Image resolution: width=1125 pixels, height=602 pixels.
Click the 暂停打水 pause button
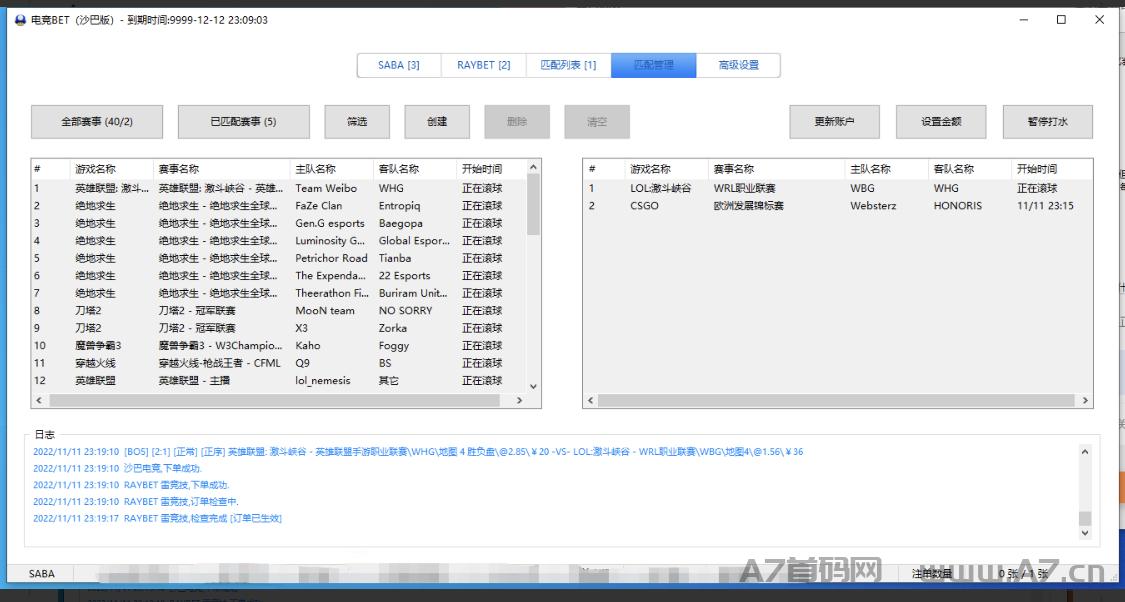click(x=1047, y=122)
